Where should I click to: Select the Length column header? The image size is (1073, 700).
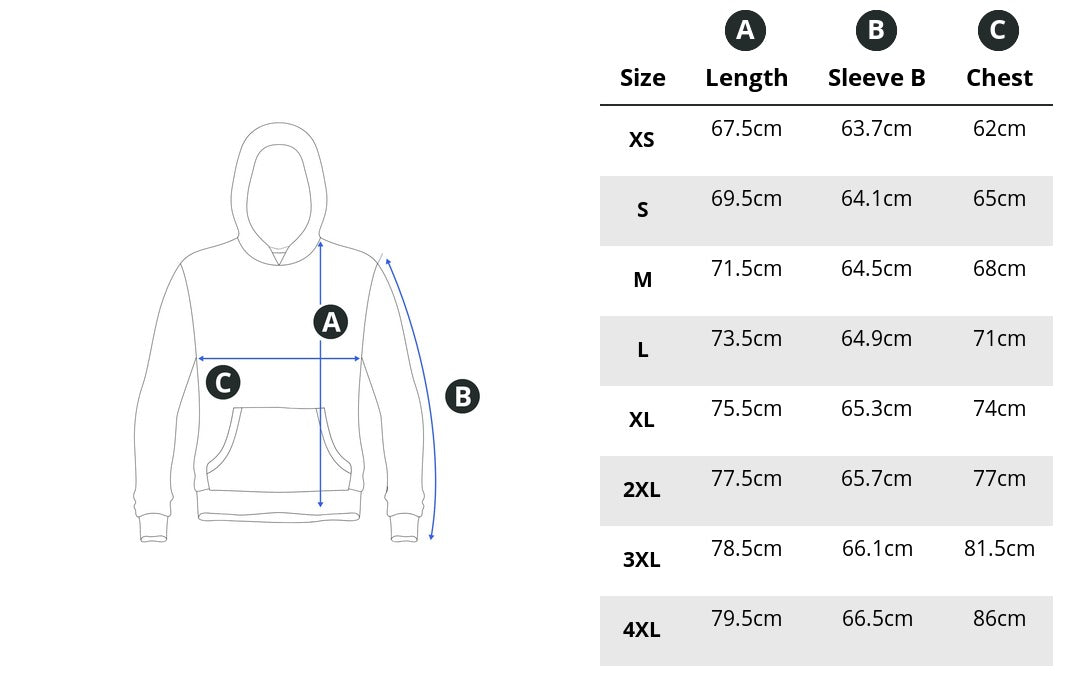coord(746,78)
